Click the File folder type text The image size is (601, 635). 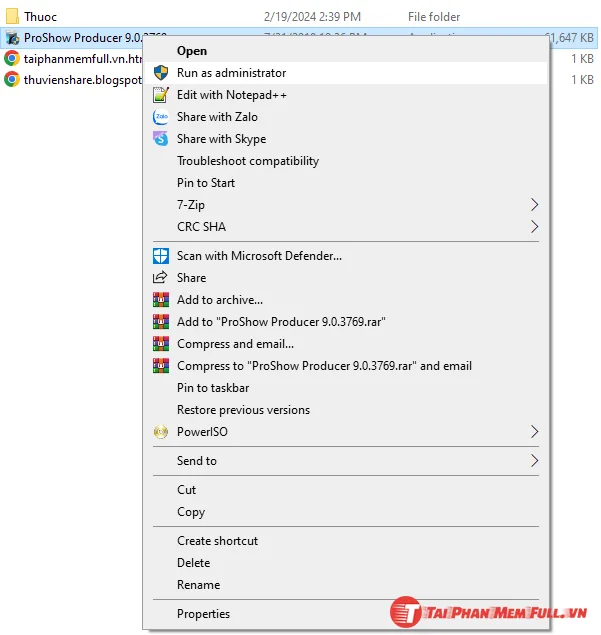tap(434, 17)
